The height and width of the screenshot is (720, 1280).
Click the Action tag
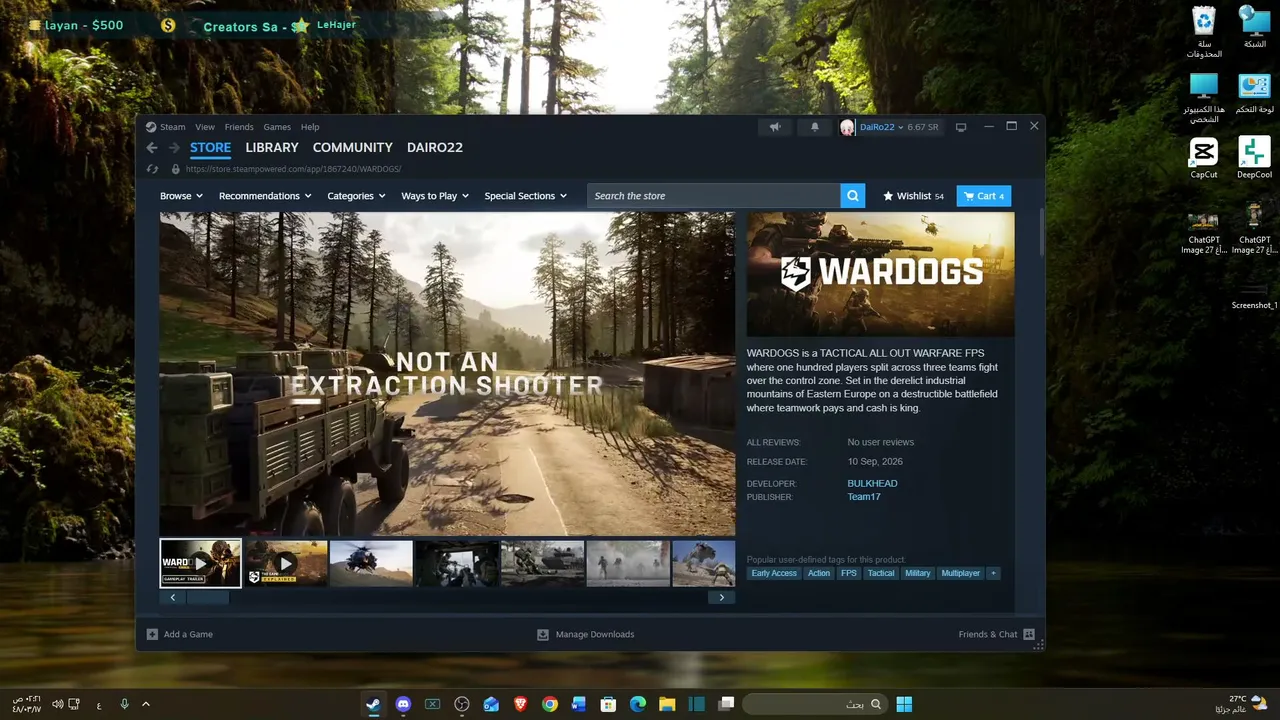[819, 573]
